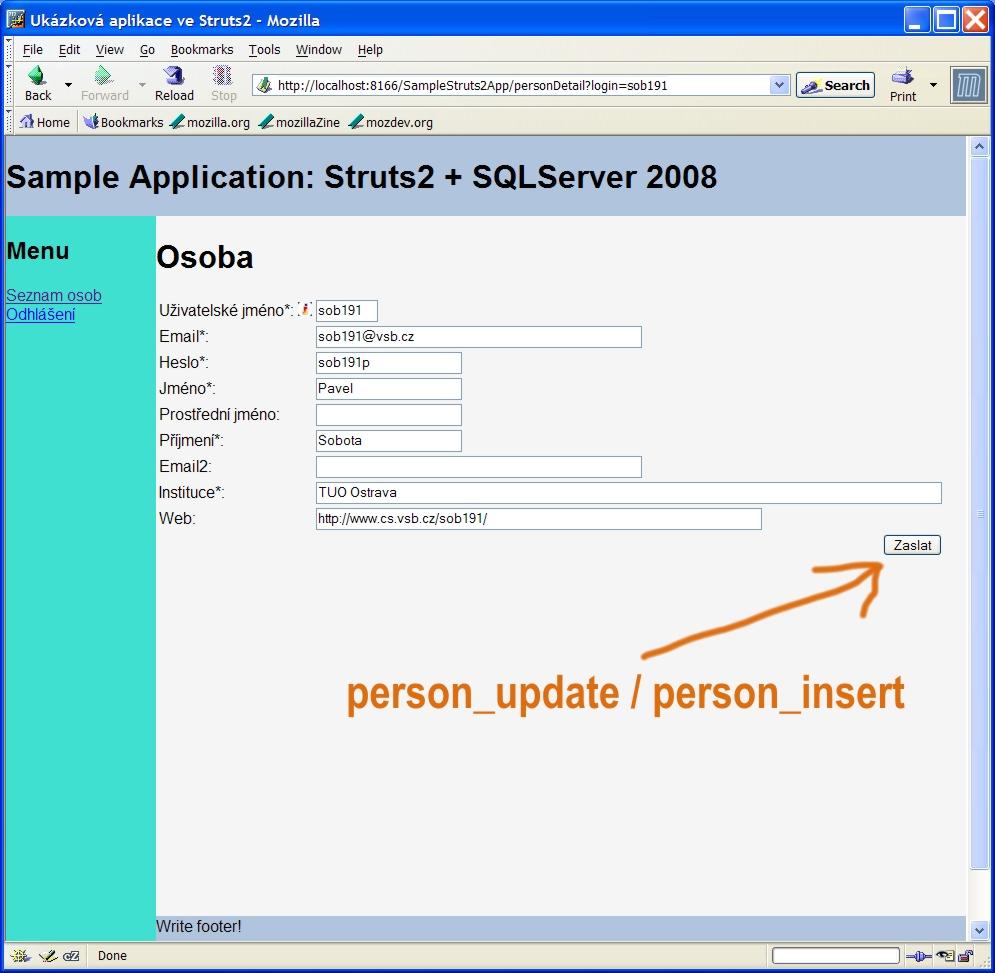Click the Mozilla throbber logo icon
This screenshot has width=995, height=973.
click(968, 85)
